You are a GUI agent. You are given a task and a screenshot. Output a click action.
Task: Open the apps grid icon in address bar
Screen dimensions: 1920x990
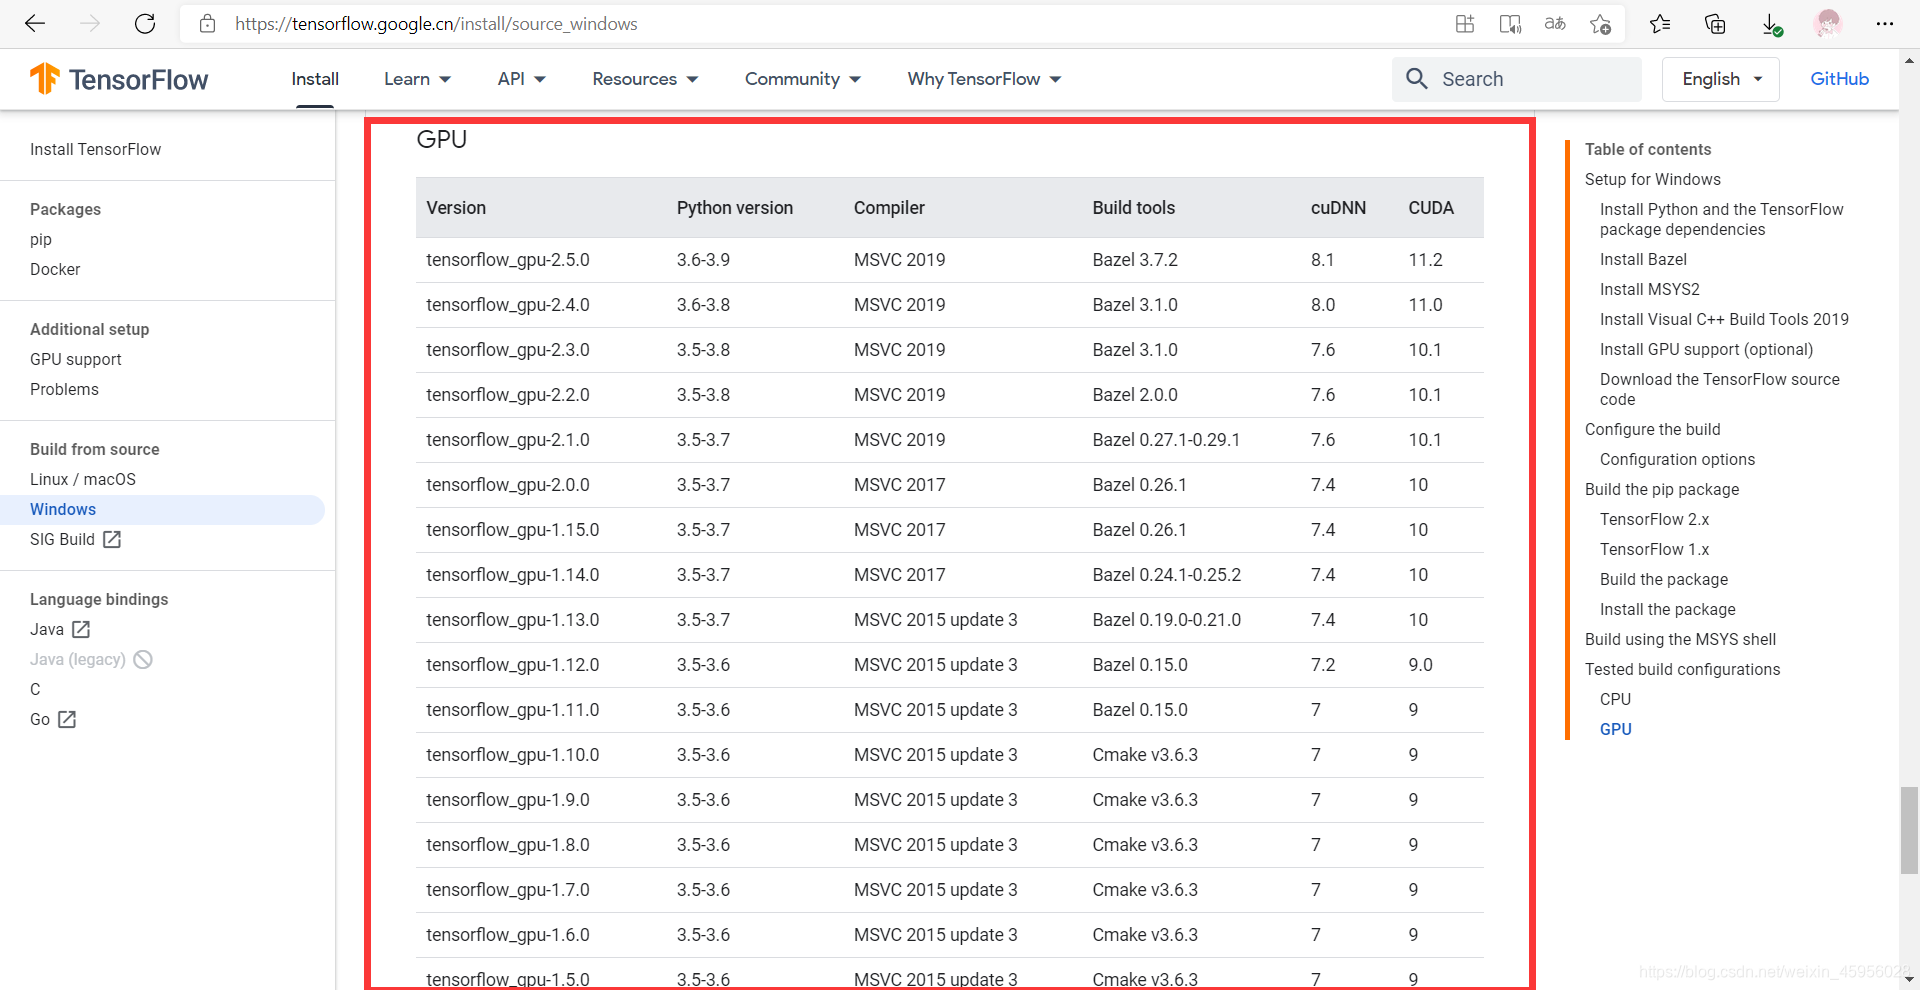point(1465,24)
